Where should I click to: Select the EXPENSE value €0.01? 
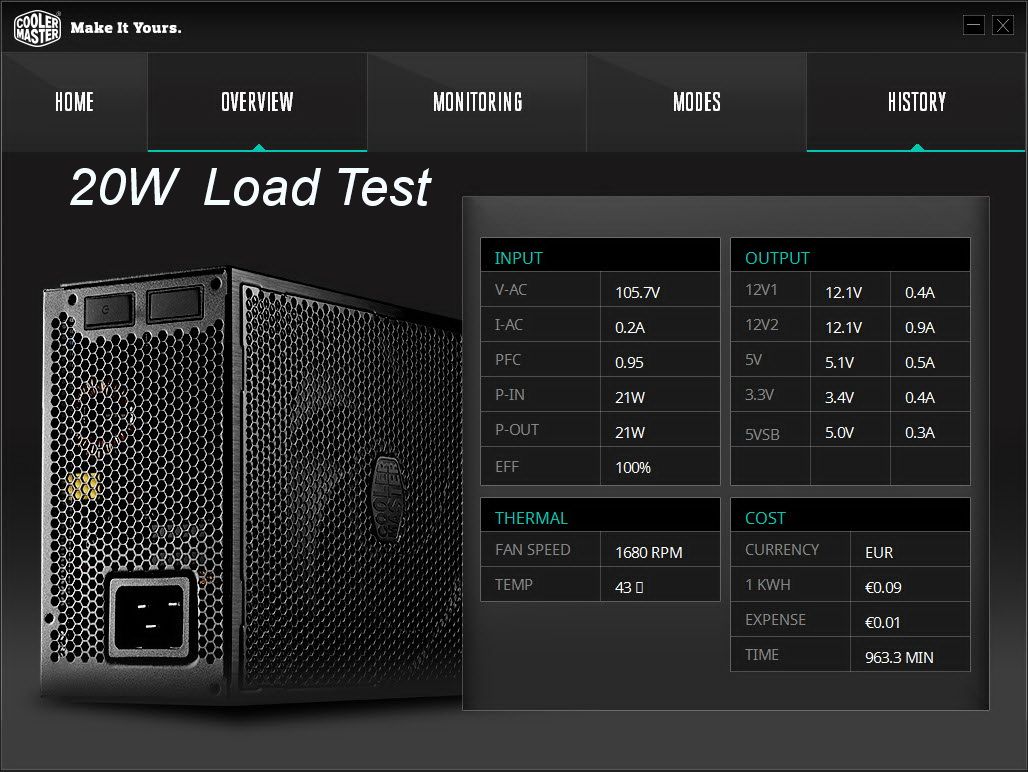(882, 623)
